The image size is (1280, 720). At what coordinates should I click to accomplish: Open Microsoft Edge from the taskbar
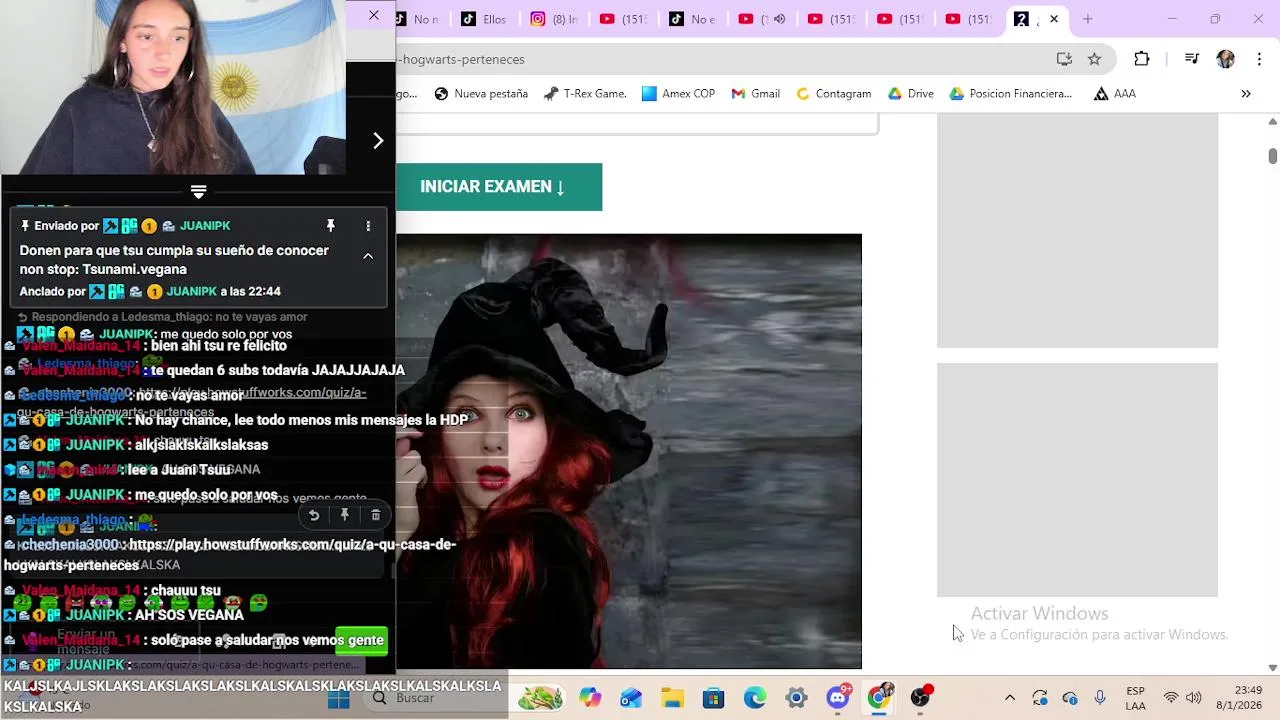point(755,698)
